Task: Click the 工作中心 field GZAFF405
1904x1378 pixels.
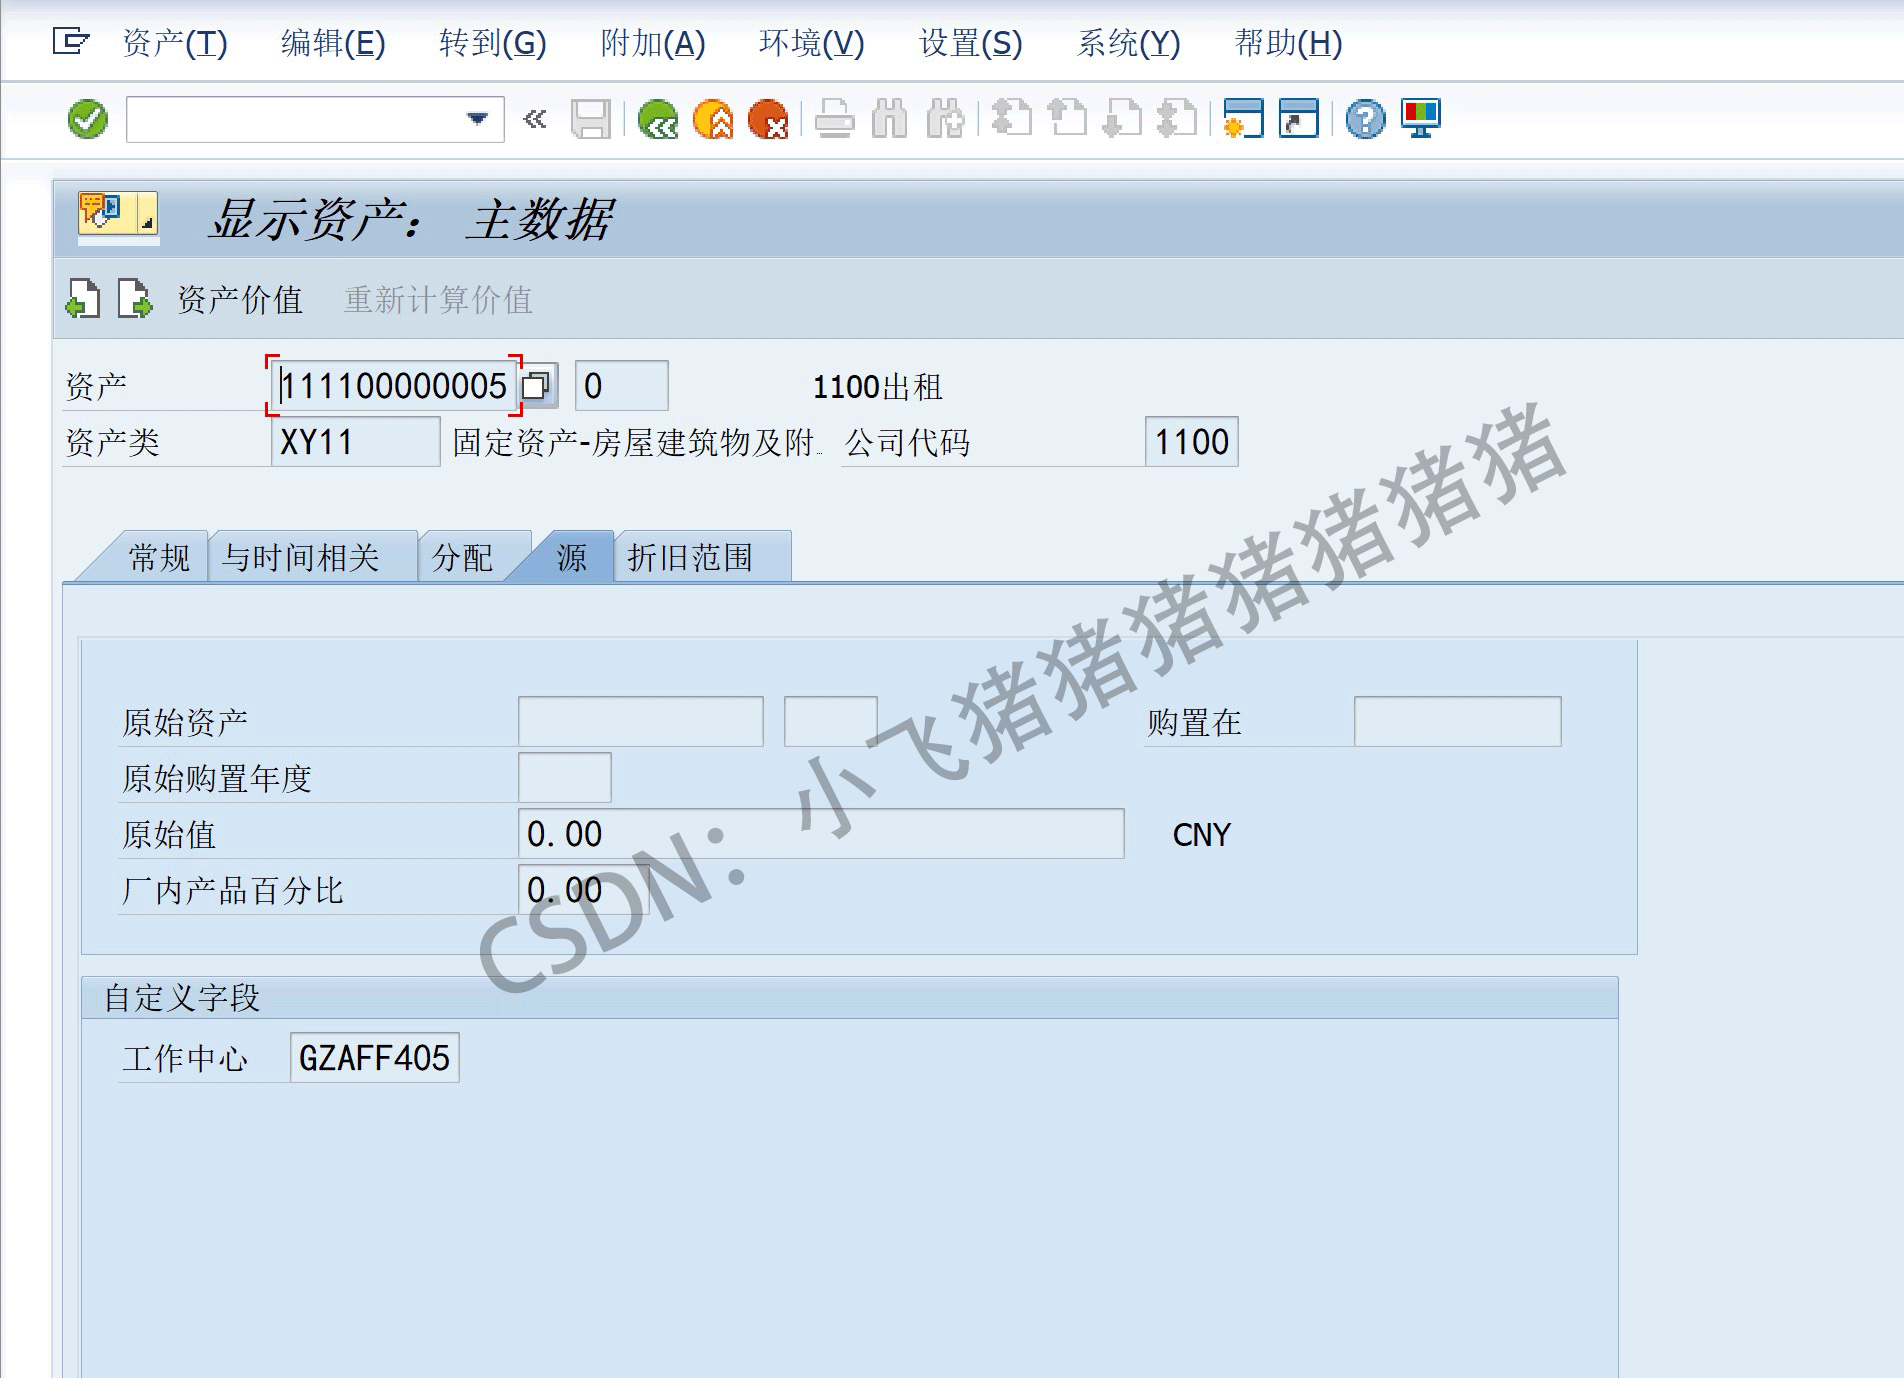Action: 375,1058
